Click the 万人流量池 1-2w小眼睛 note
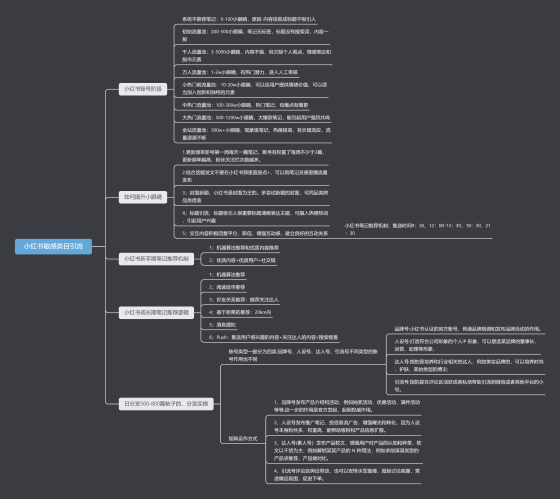 [240, 72]
